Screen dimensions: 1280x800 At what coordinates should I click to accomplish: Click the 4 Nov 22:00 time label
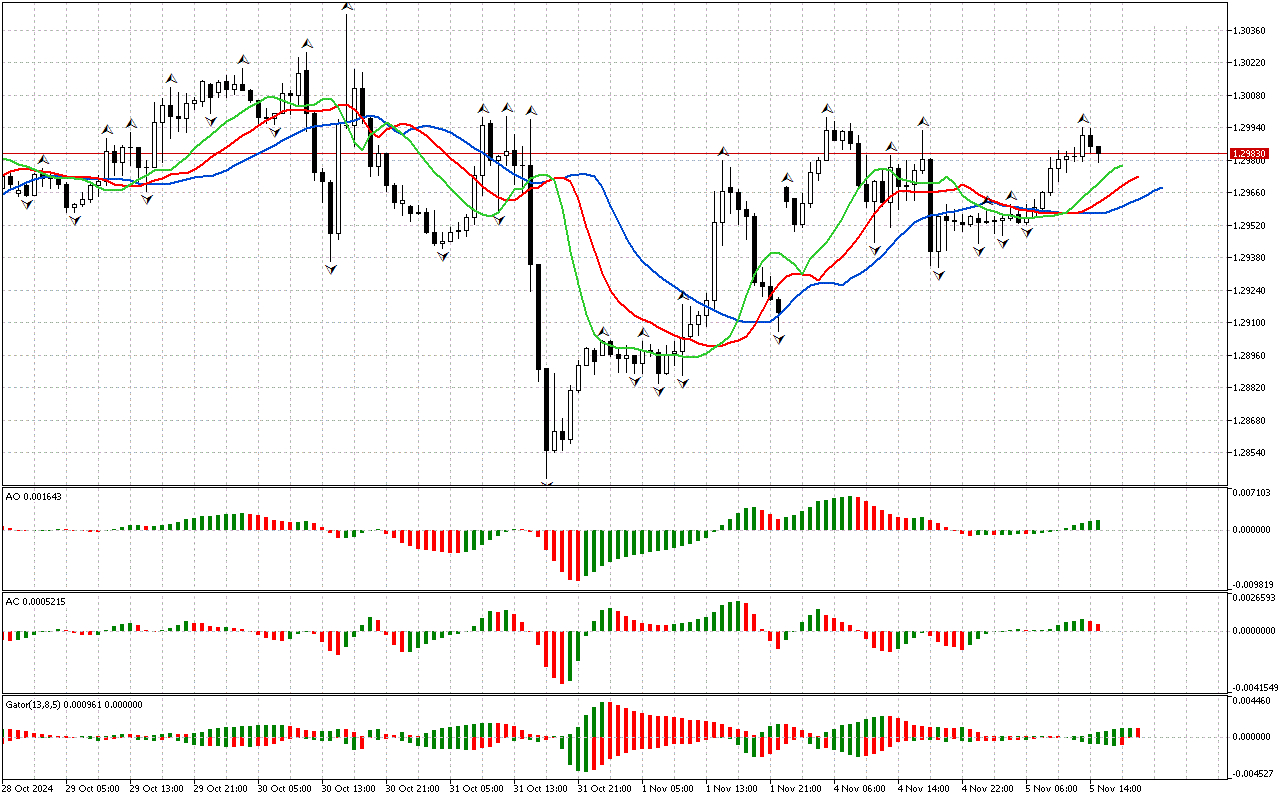[987, 788]
